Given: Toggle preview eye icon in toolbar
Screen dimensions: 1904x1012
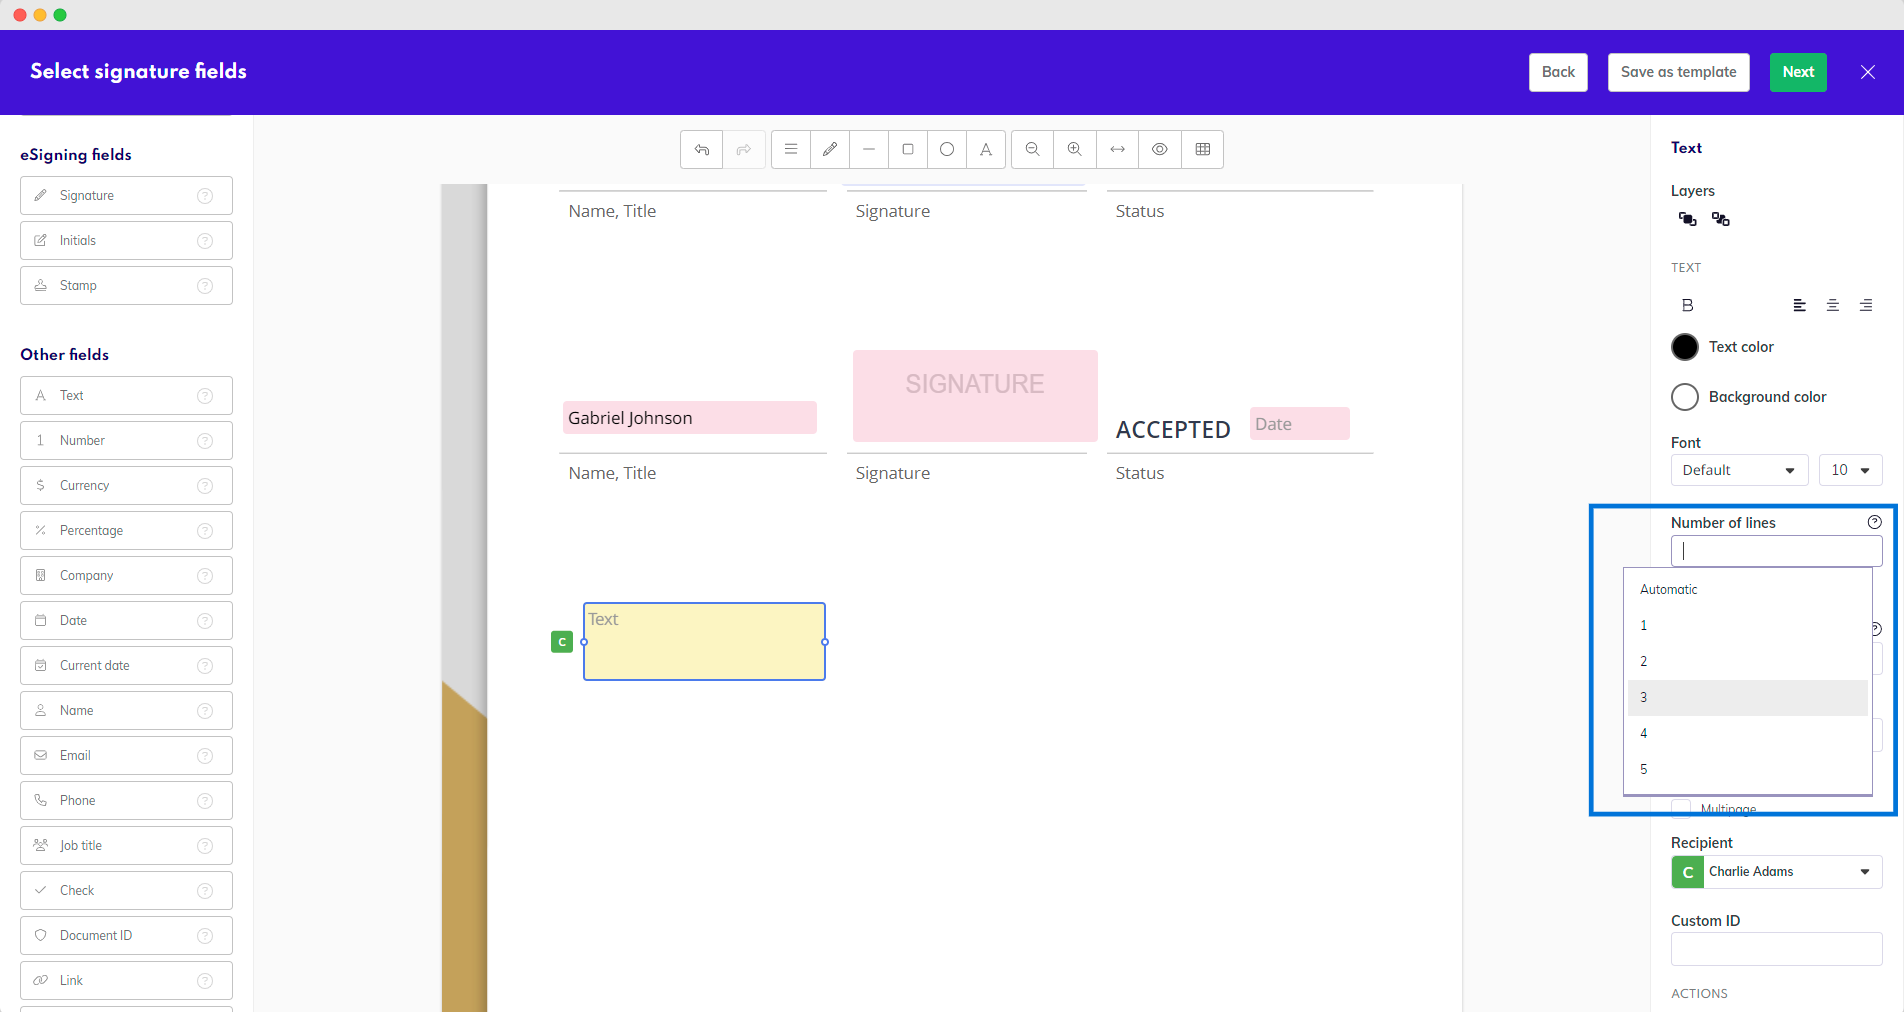Looking at the screenshot, I should pos(1160,150).
